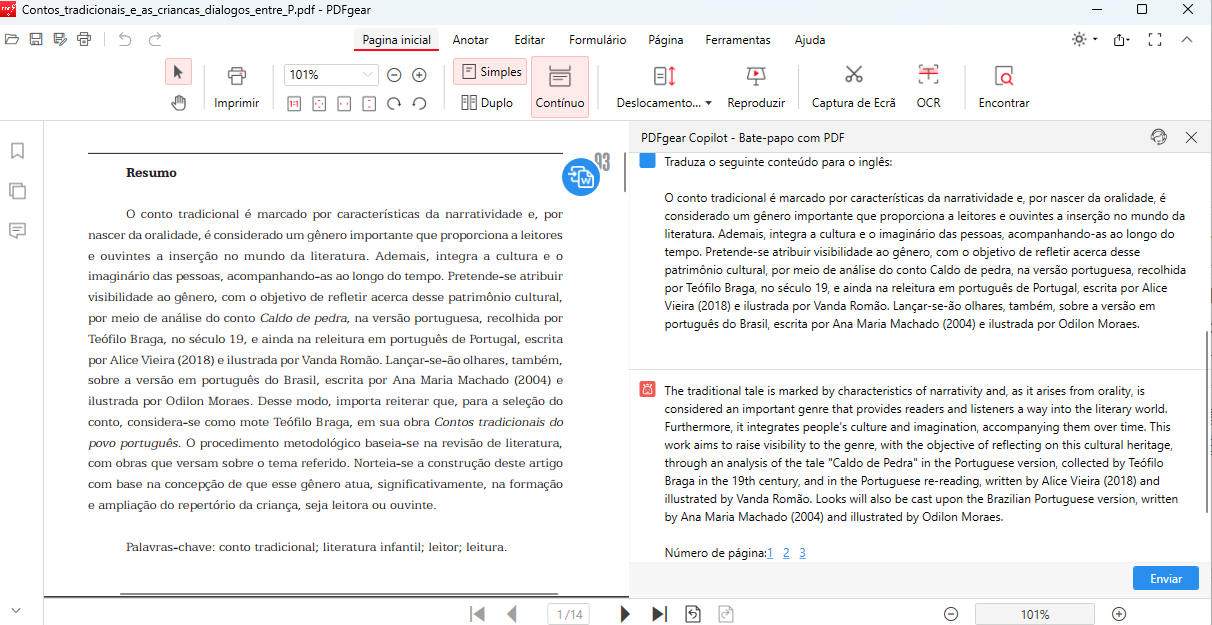Open the zoom percentage dropdown
The image size is (1212, 625).
[366, 73]
